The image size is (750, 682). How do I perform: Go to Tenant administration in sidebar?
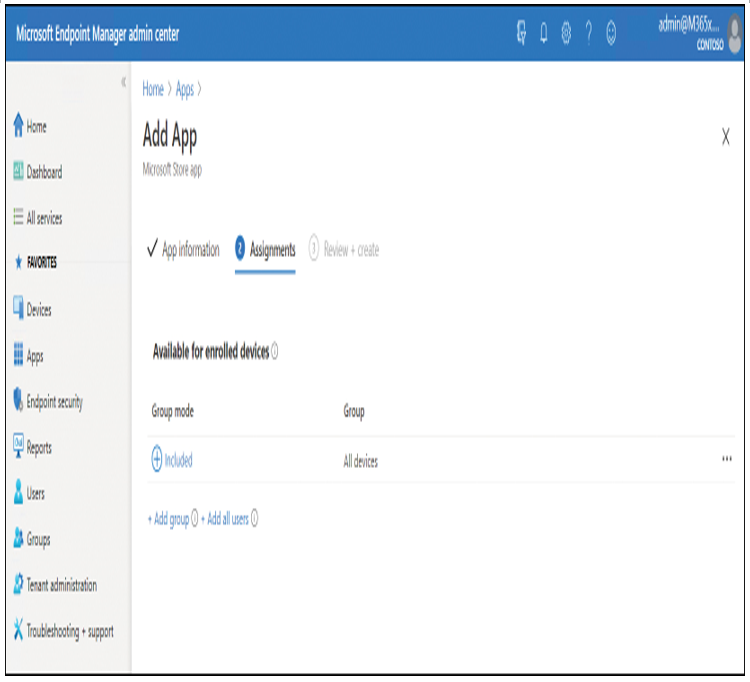pyautogui.click(x=62, y=585)
